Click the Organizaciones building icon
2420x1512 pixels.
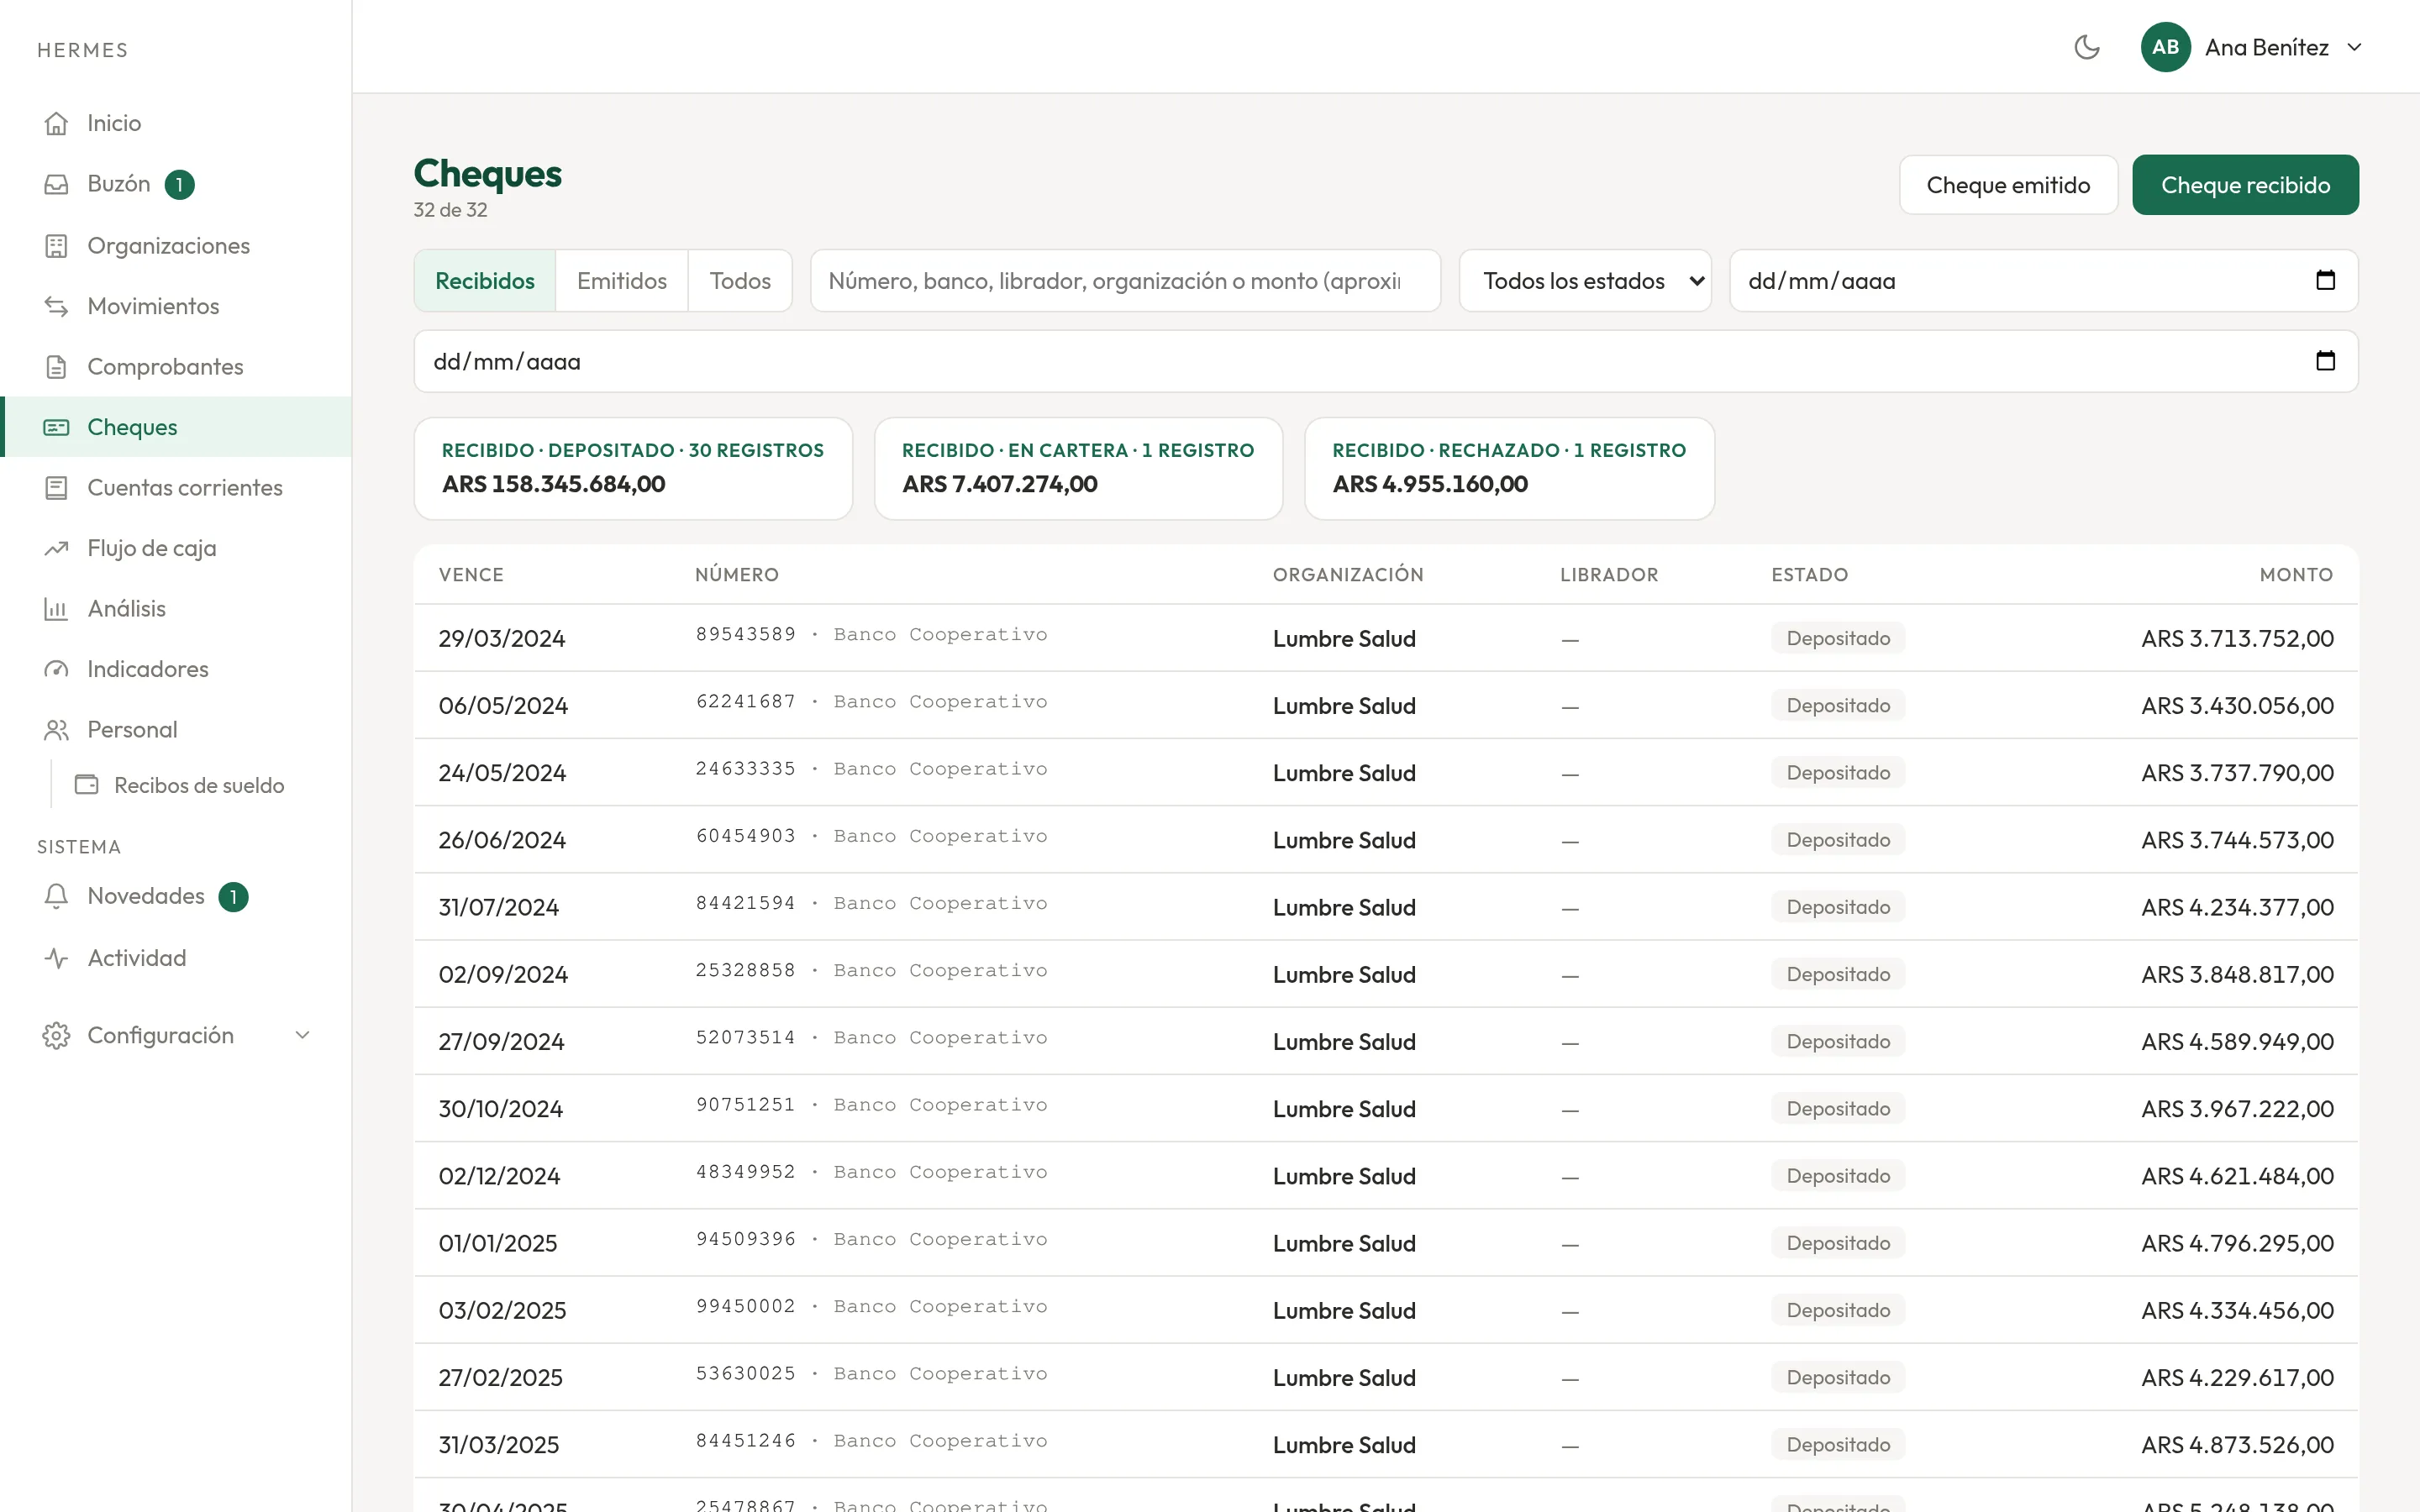56,245
